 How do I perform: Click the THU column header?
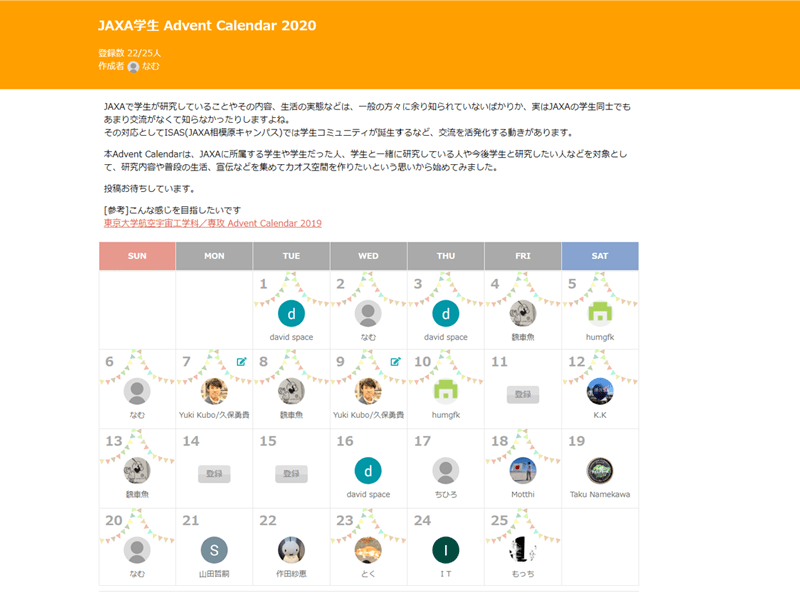(445, 256)
